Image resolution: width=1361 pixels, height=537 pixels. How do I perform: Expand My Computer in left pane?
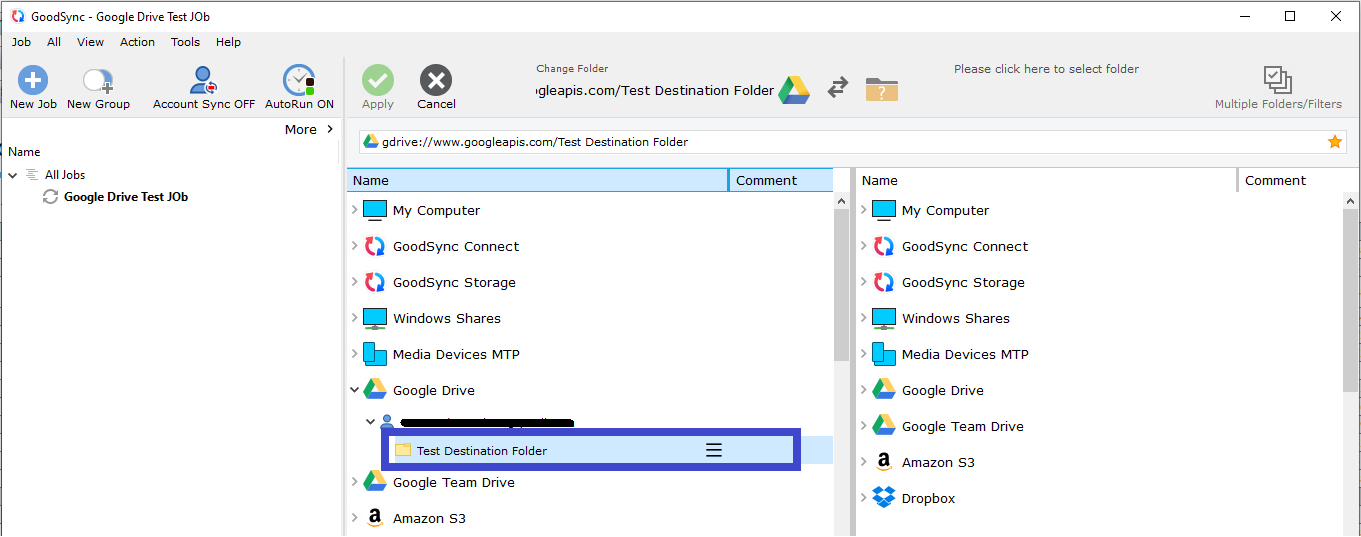coord(355,211)
